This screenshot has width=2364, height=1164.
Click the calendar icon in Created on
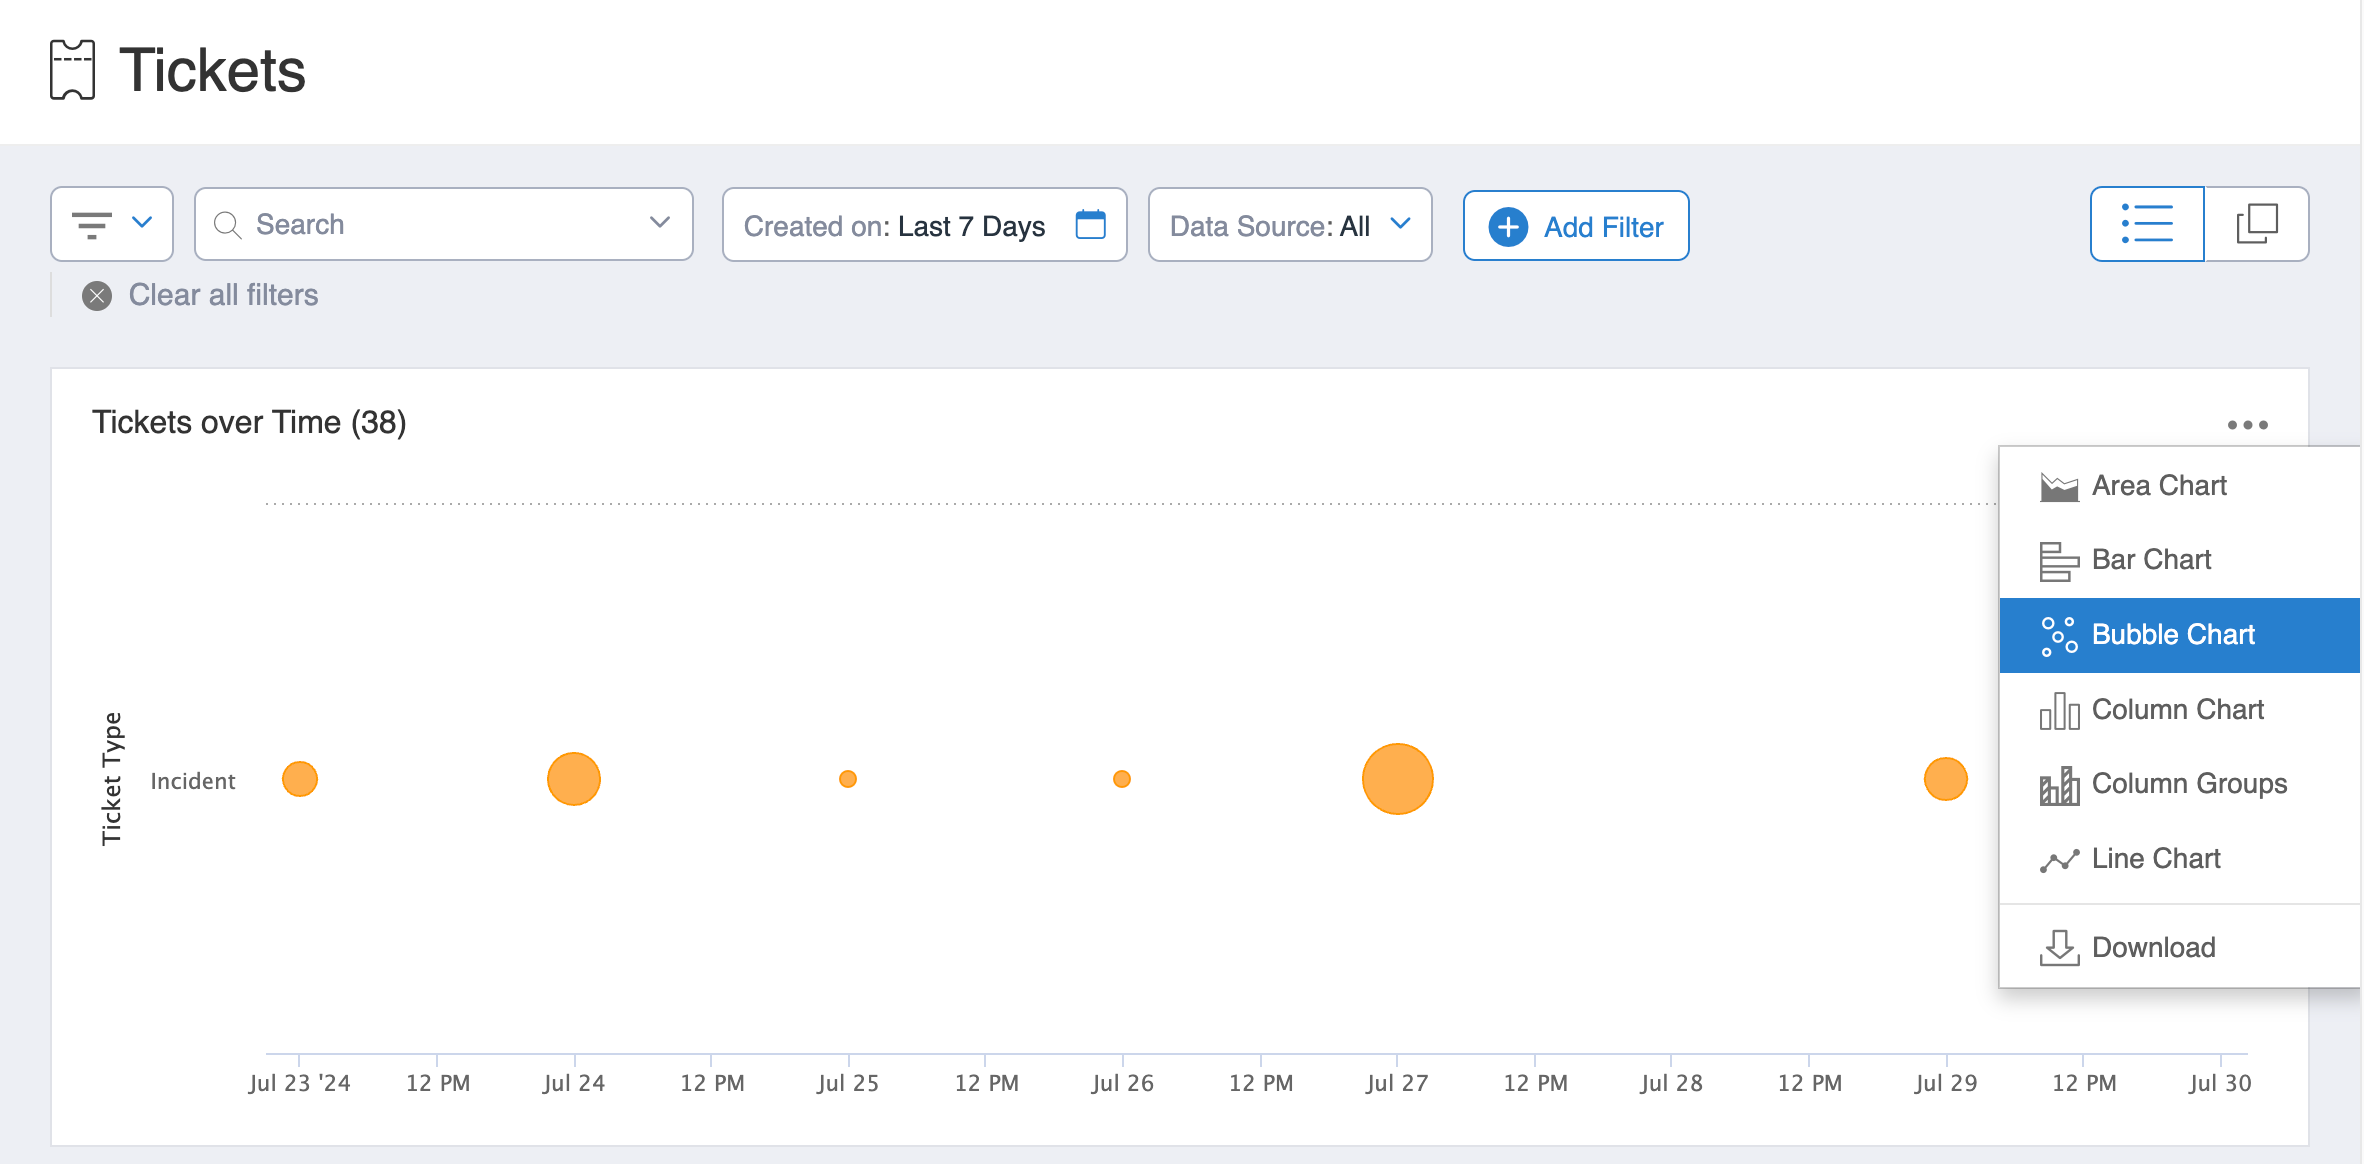pyautogui.click(x=1090, y=225)
